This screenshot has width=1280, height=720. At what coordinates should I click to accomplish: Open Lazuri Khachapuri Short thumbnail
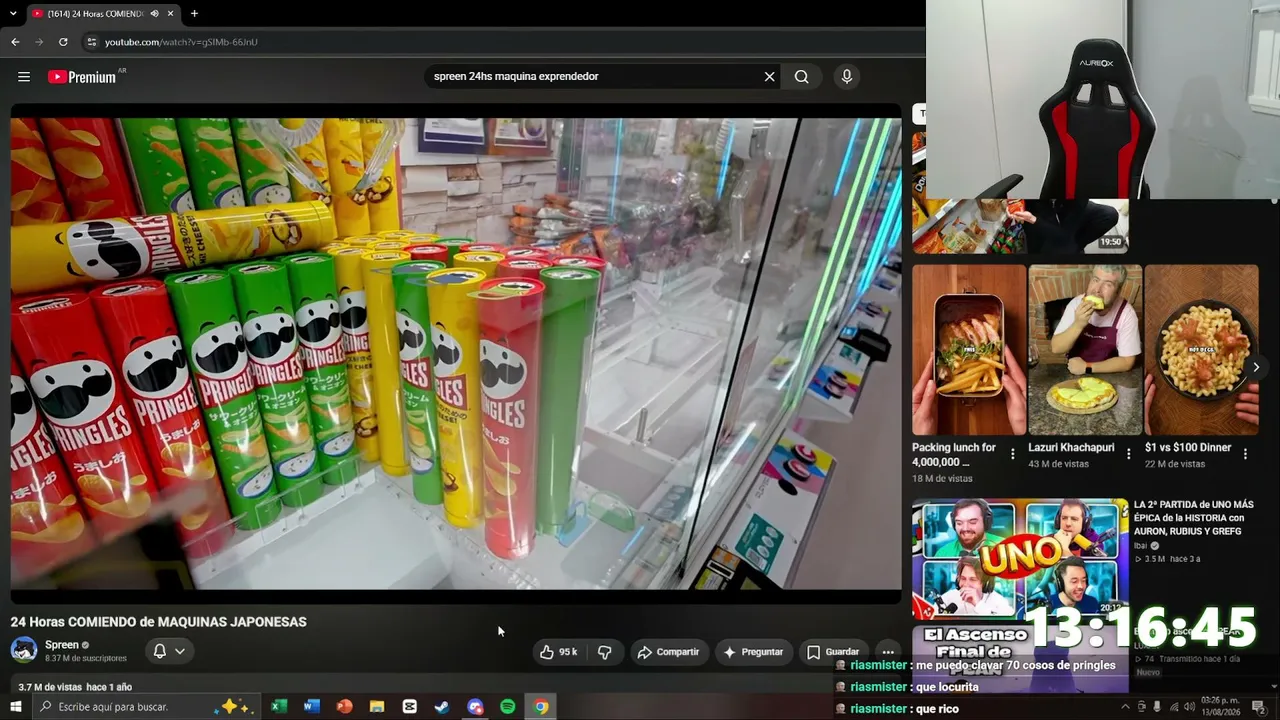click(1085, 349)
